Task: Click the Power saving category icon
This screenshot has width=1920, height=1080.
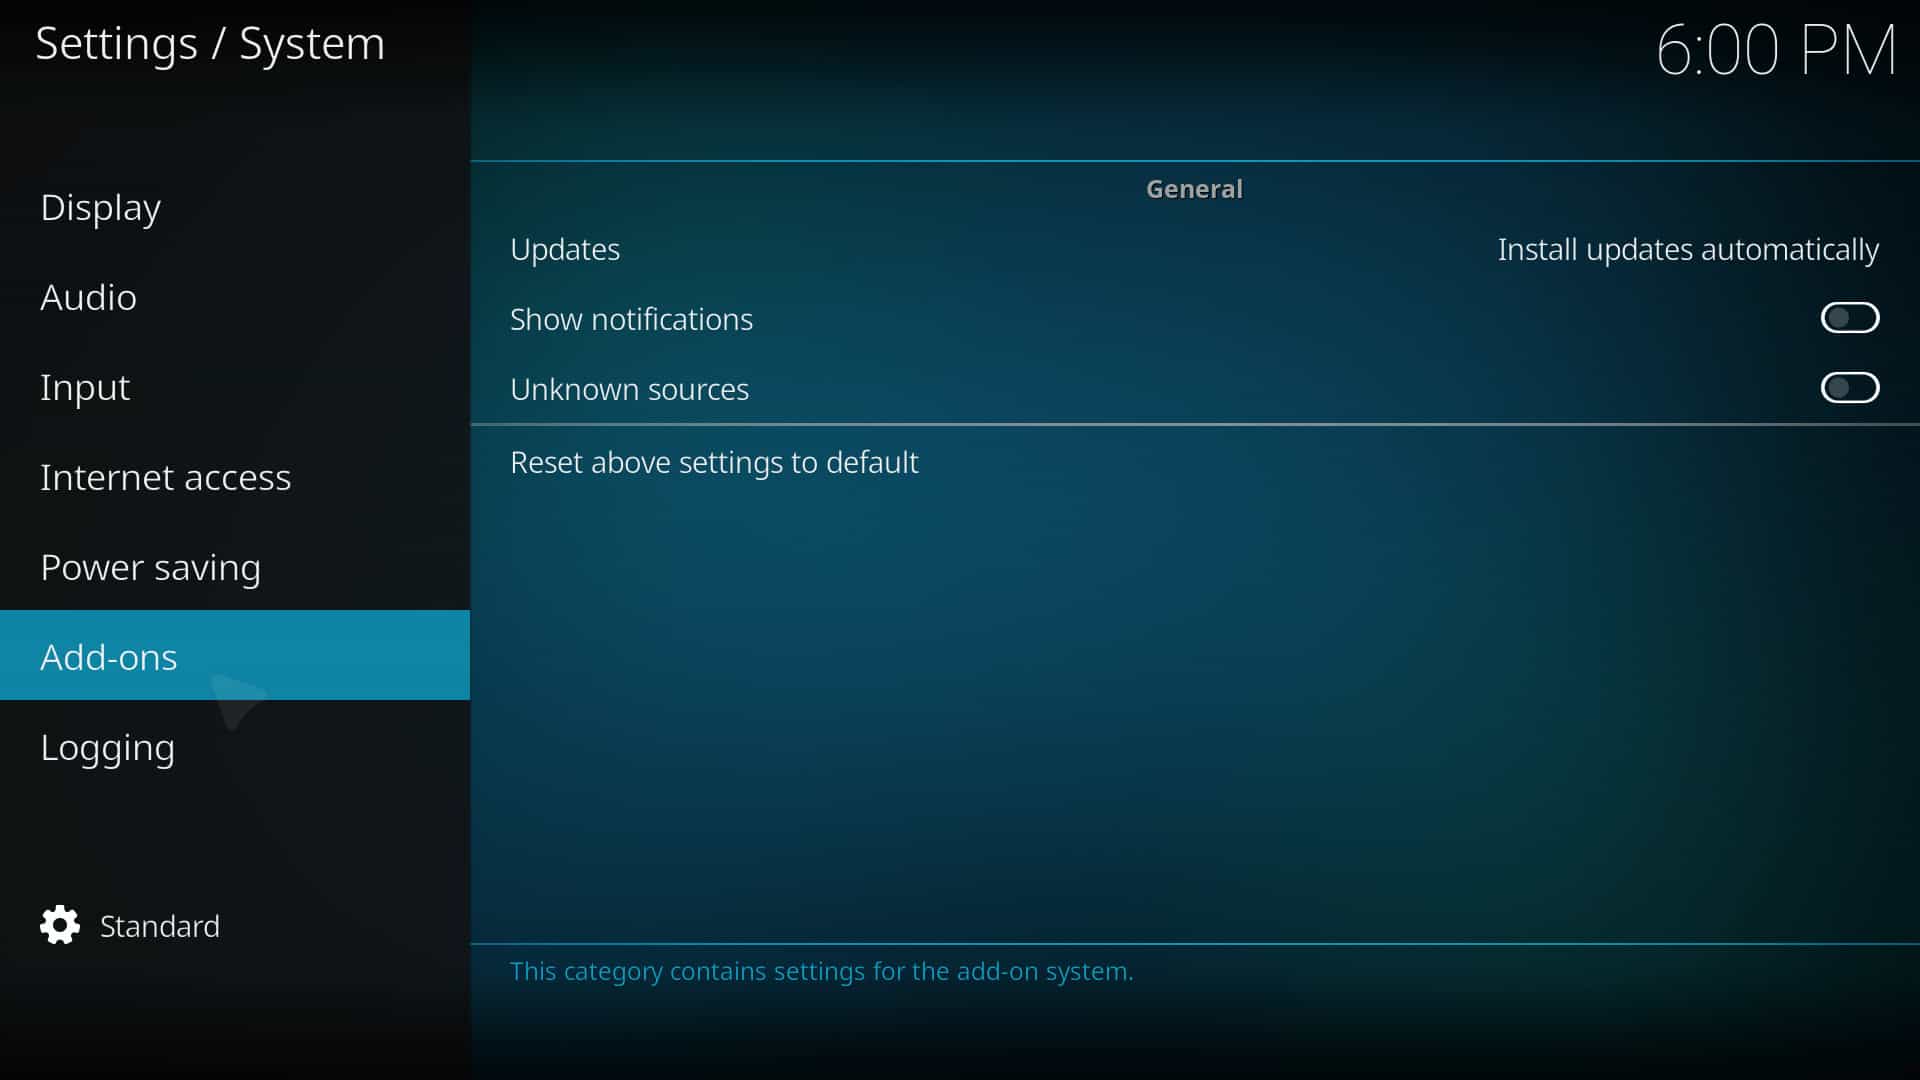Action: tap(150, 566)
